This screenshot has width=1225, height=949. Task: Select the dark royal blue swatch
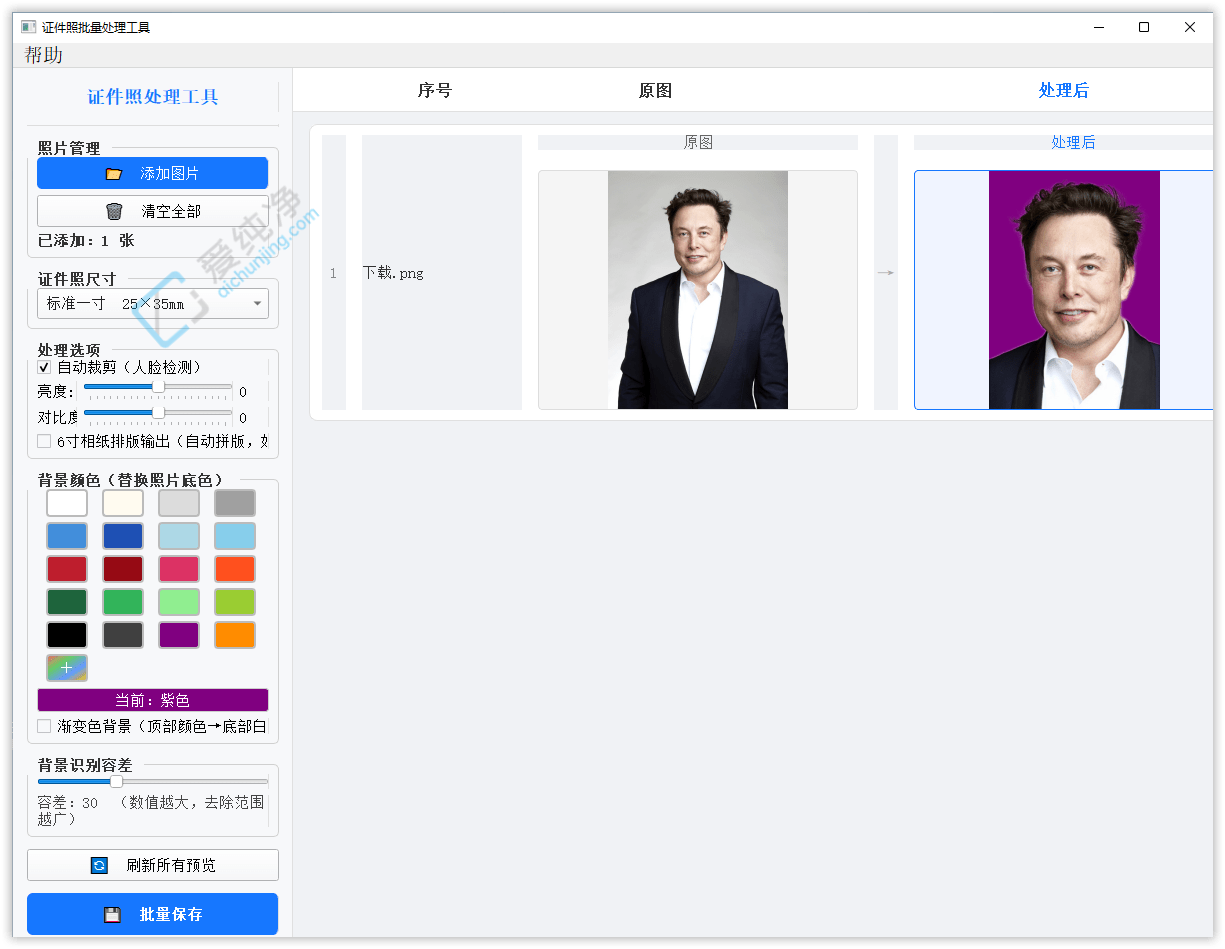[x=123, y=536]
